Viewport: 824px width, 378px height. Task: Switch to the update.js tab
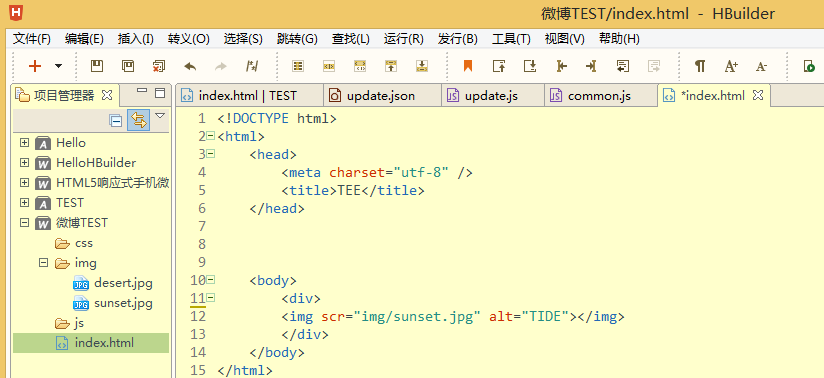(493, 96)
